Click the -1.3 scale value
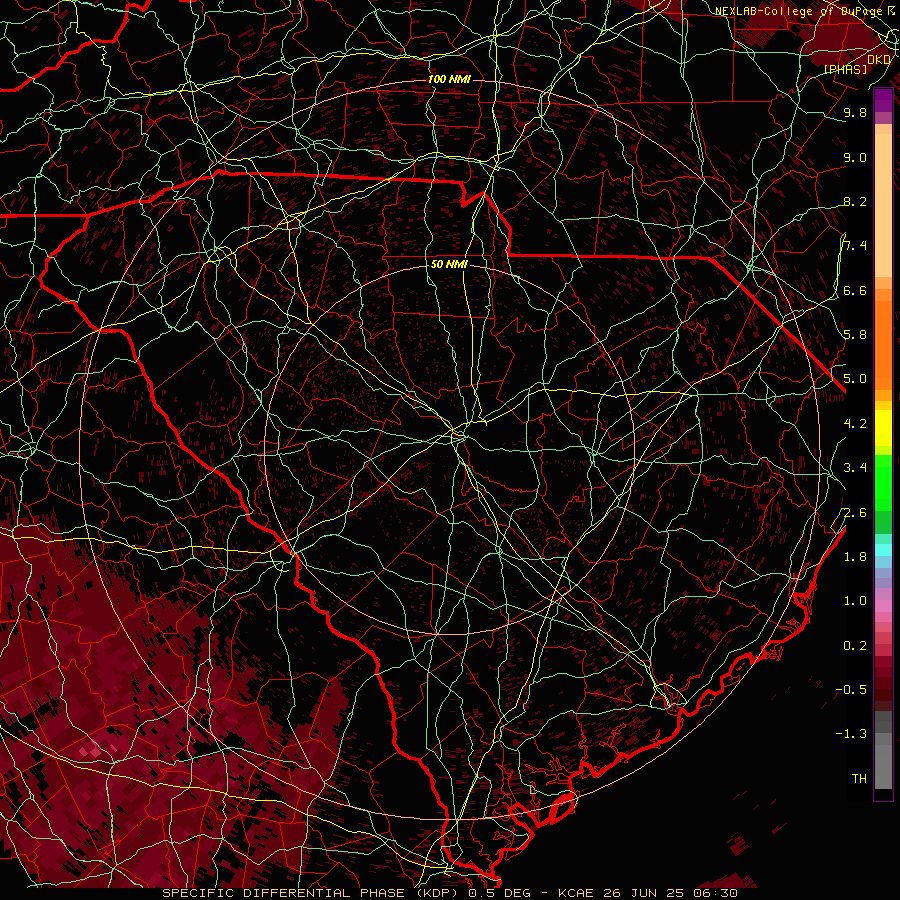900x900 pixels. click(851, 734)
